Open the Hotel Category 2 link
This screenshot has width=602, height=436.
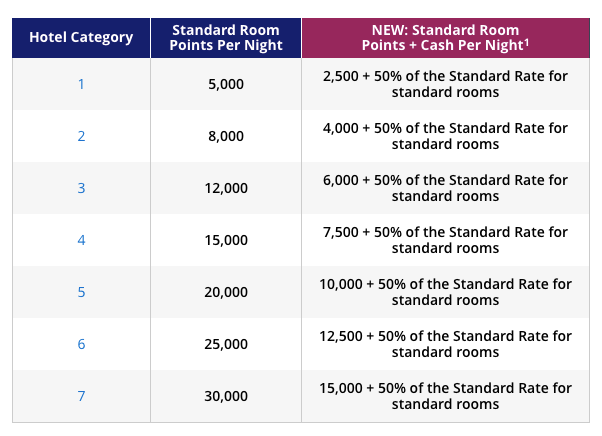click(x=81, y=136)
